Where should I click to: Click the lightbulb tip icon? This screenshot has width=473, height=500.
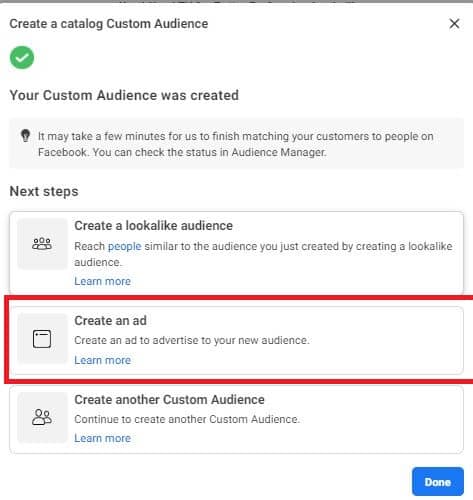pyautogui.click(x=25, y=136)
